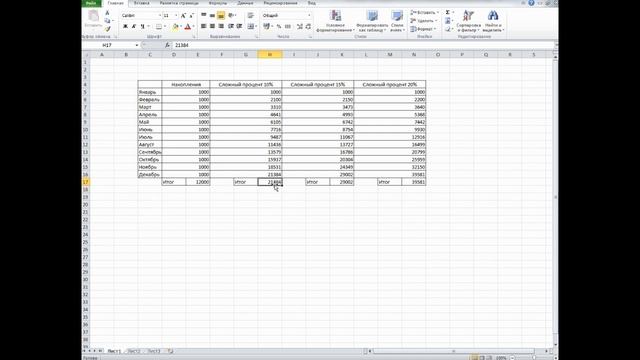Click the Format Painter brush icon
This screenshot has width=640, height=360.
(107, 29)
